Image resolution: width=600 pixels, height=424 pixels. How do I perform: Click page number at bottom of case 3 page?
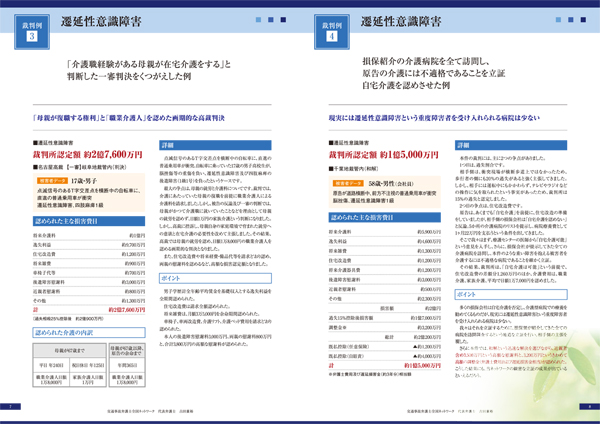click(x=11, y=406)
